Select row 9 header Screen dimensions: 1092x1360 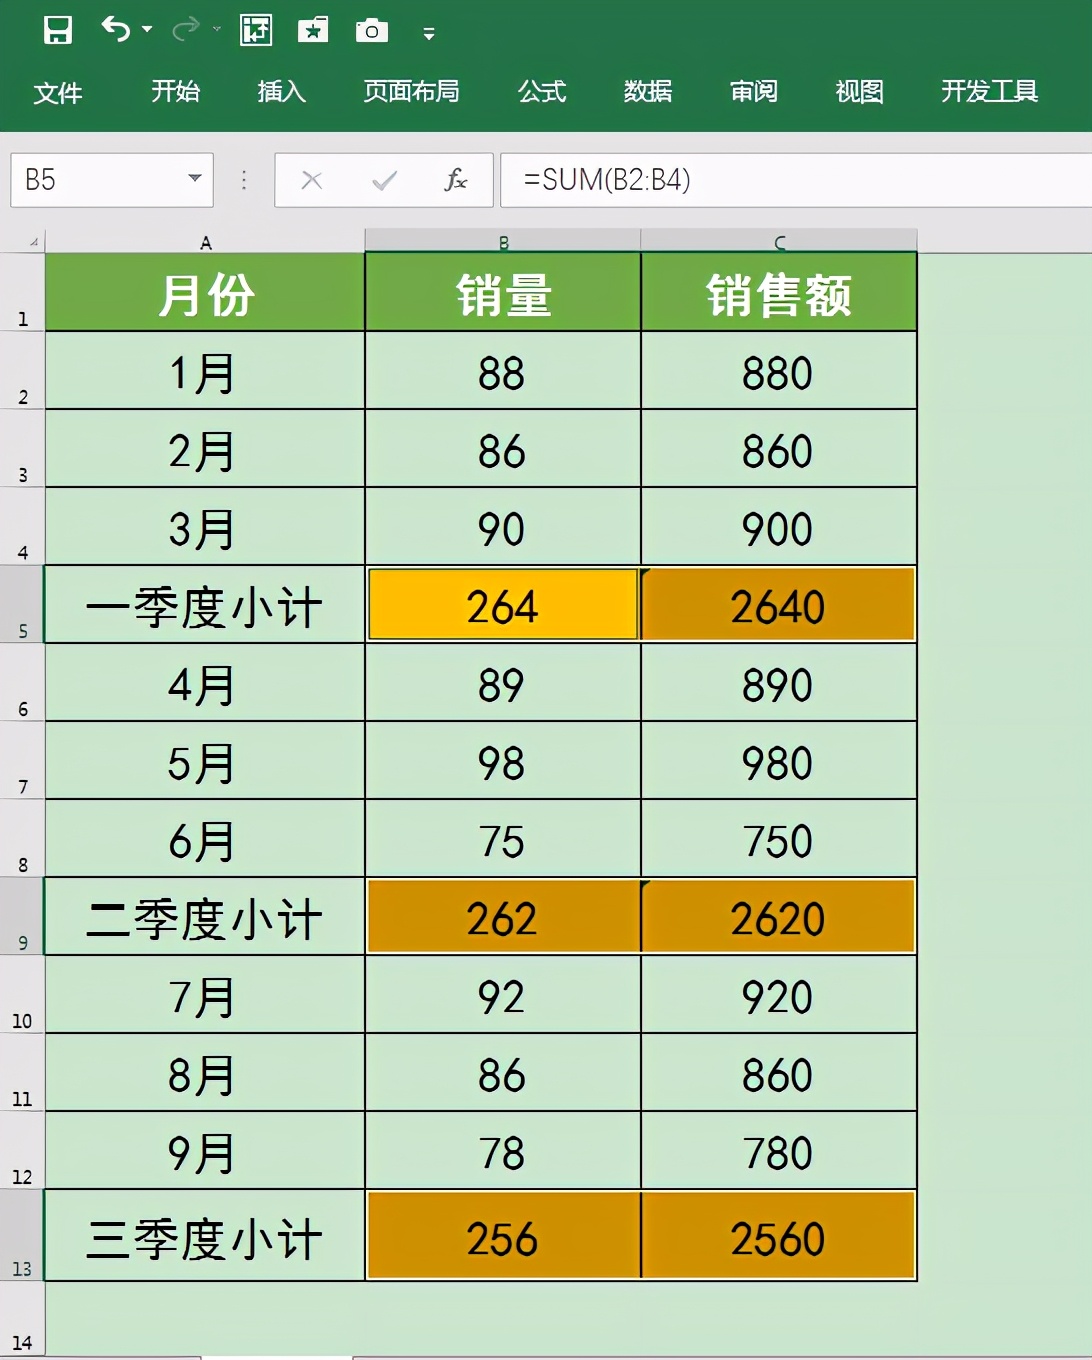[x=22, y=916]
